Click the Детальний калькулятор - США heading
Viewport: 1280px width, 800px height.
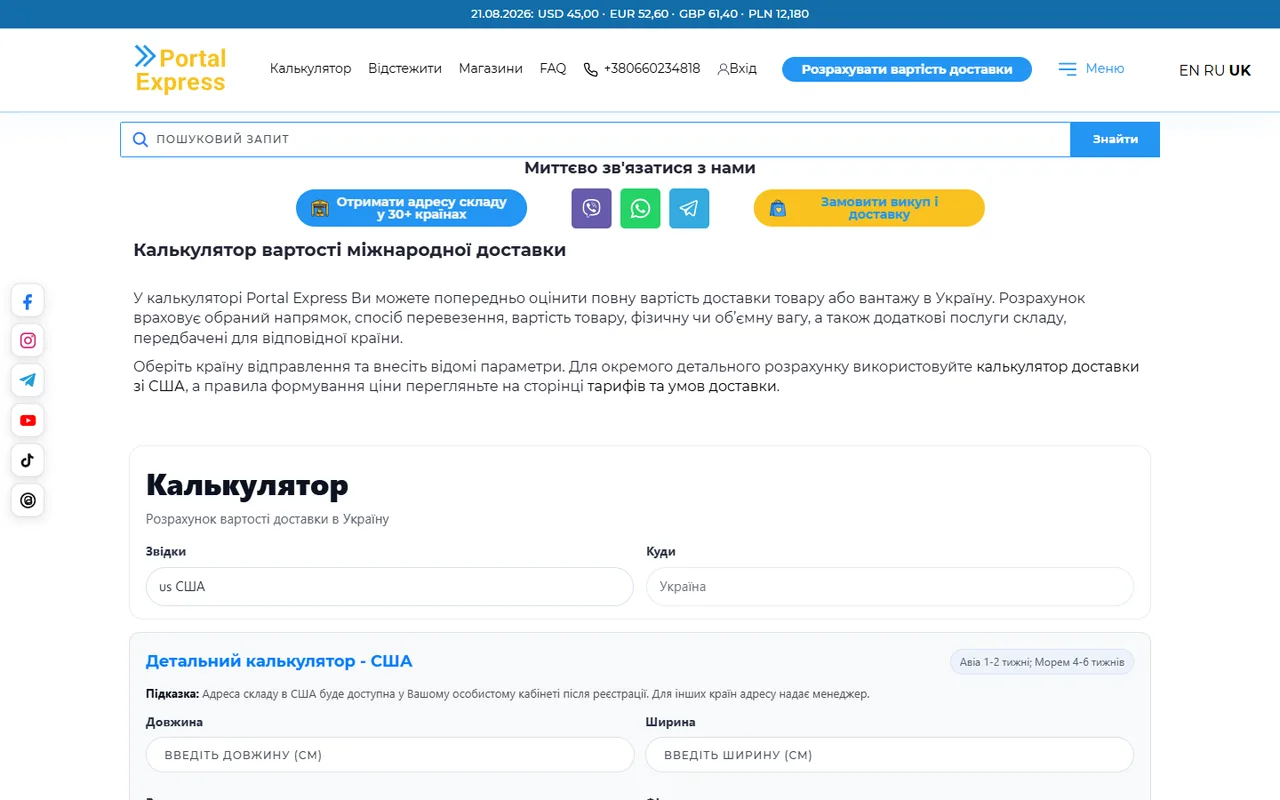pos(279,661)
